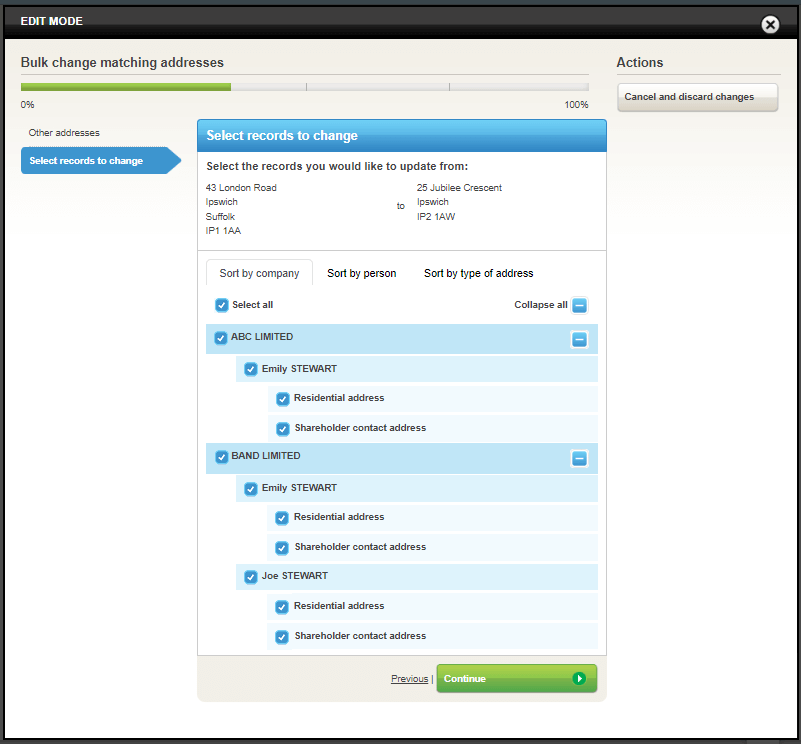Open the Other addresses step
This screenshot has width=801, height=744.
click(64, 133)
